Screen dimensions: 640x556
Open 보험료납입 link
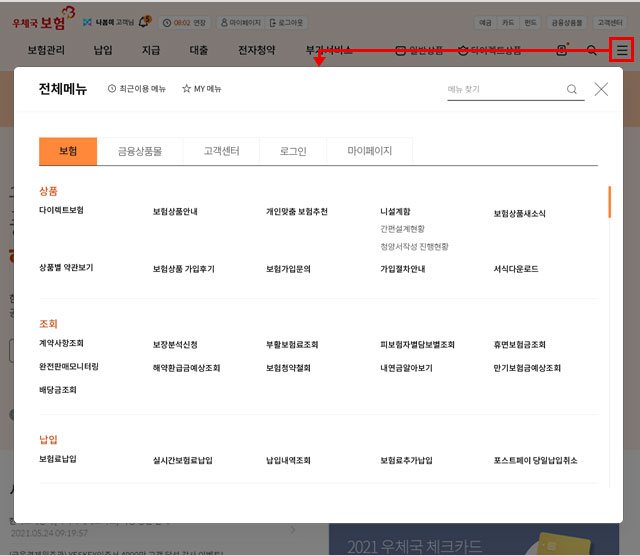point(58,459)
